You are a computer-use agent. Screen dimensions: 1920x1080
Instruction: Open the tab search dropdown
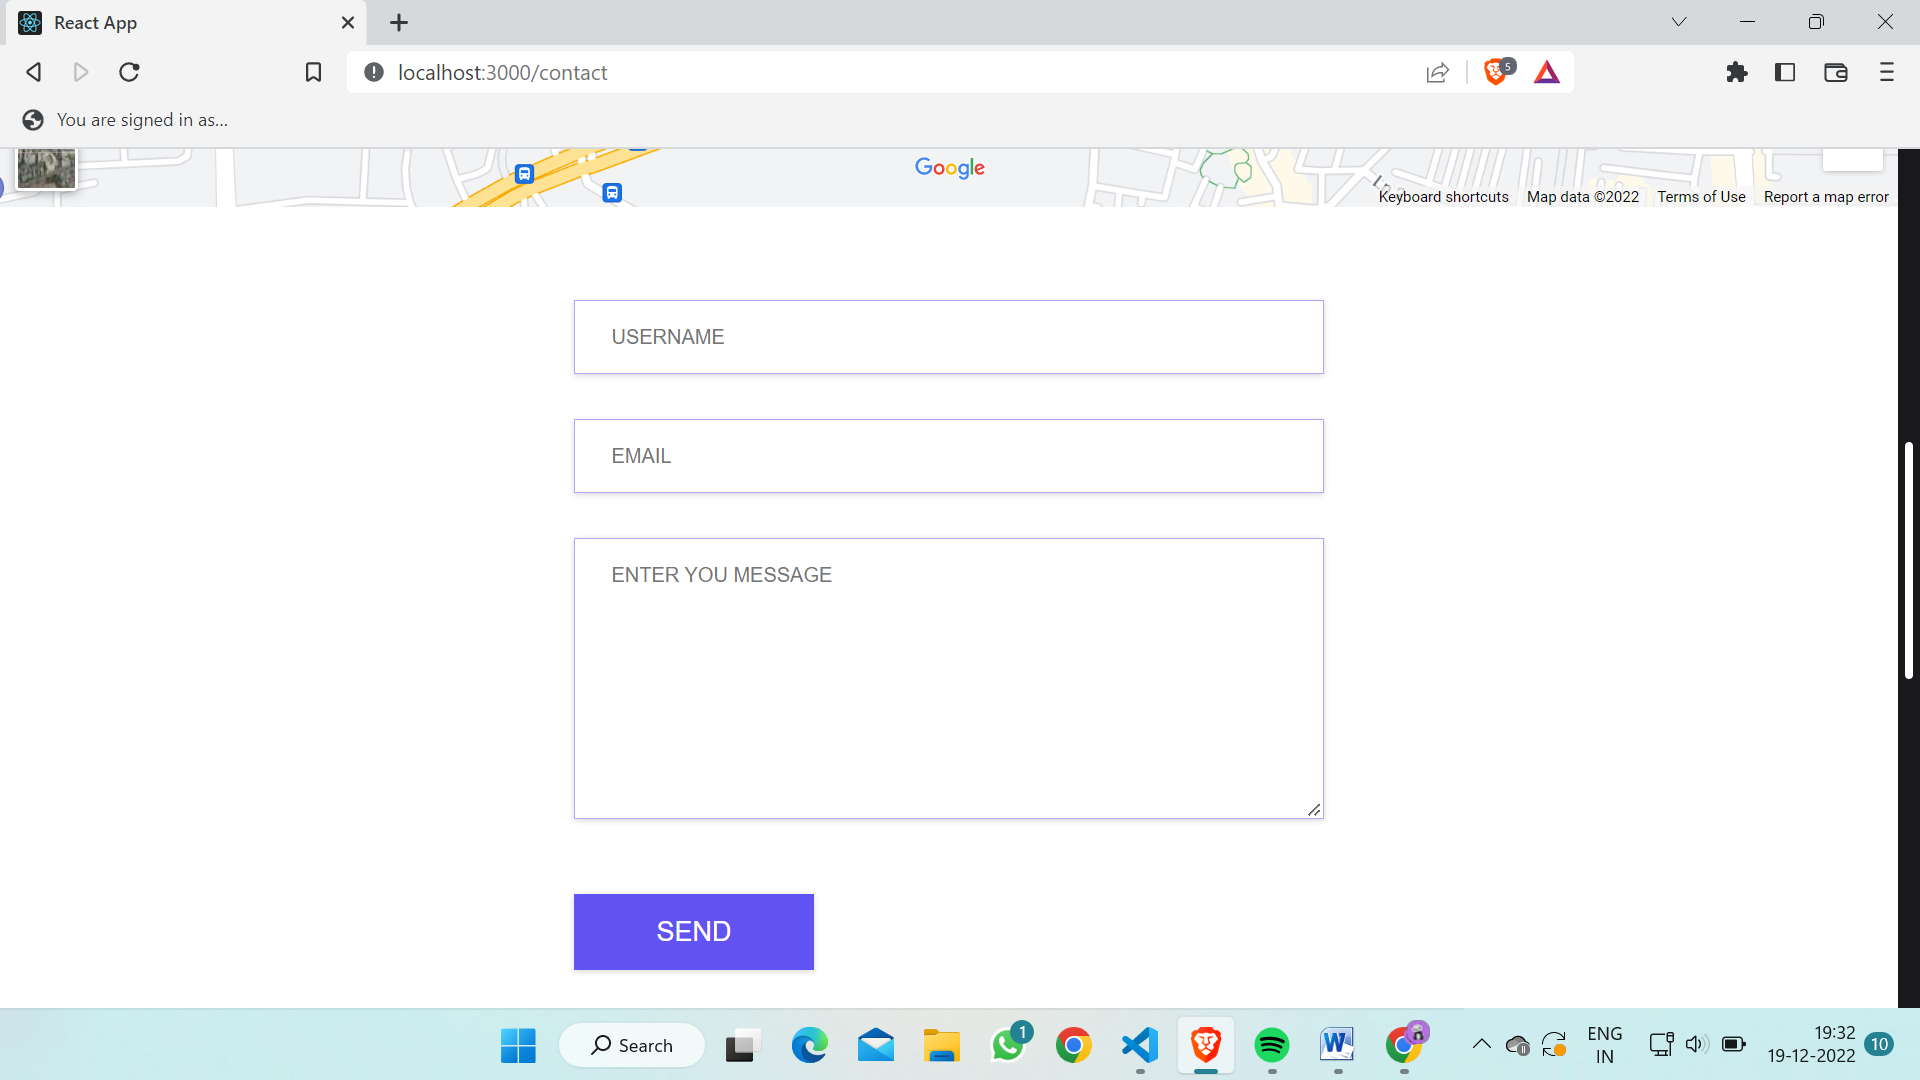pos(1679,21)
